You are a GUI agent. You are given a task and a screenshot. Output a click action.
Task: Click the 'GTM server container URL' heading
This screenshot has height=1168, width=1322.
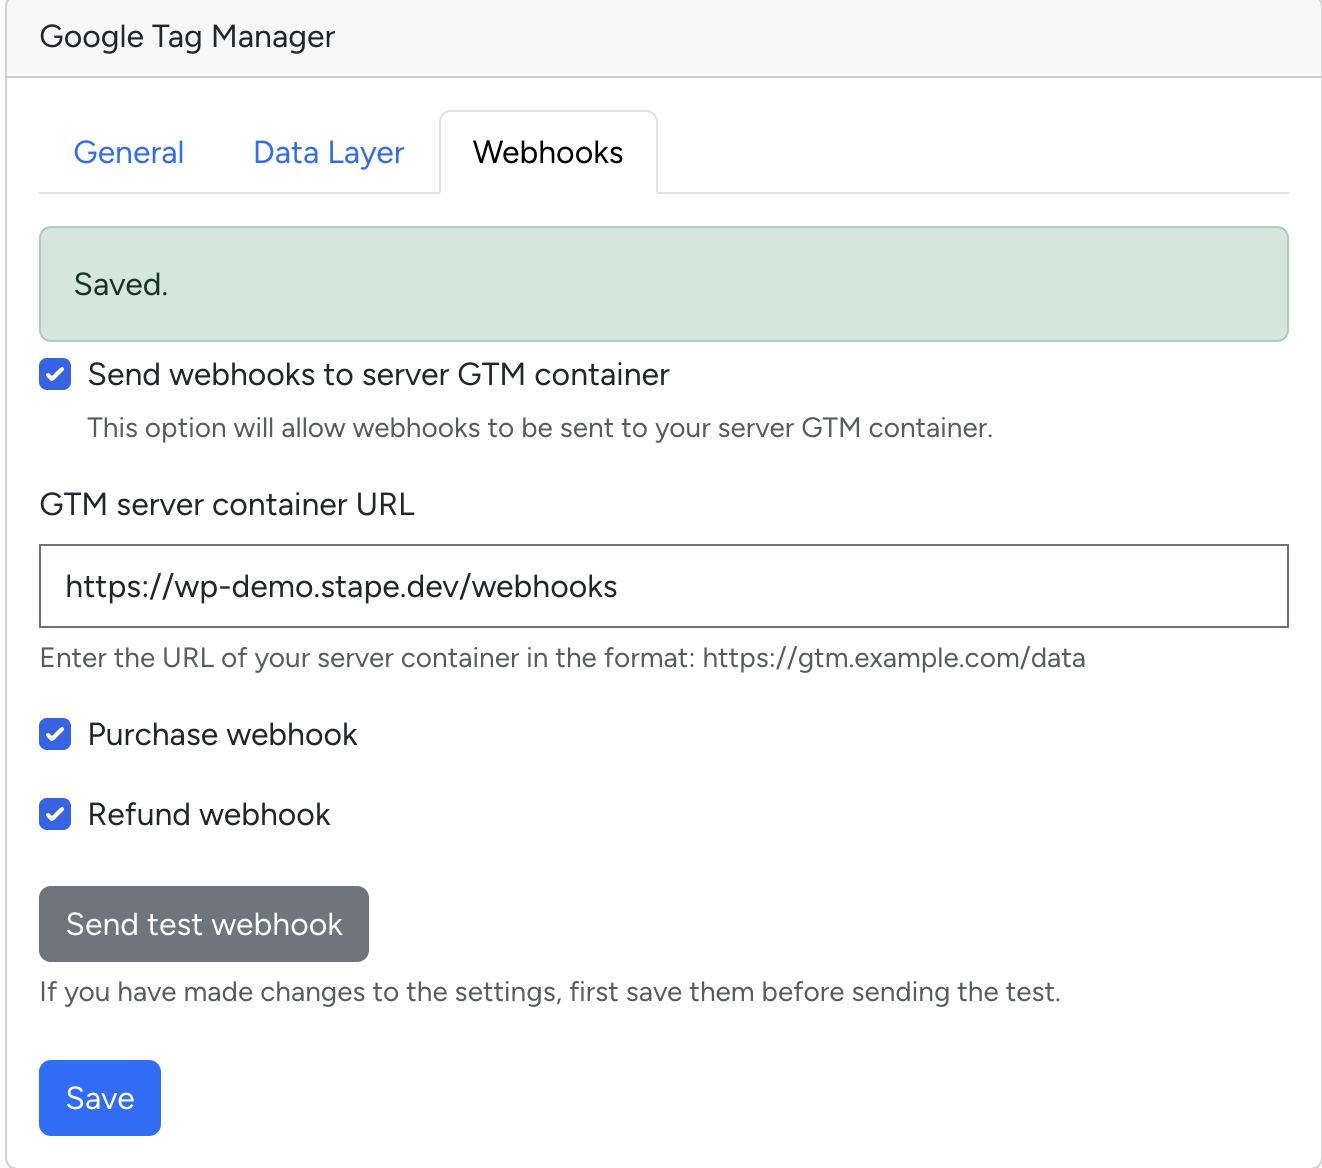tap(227, 504)
